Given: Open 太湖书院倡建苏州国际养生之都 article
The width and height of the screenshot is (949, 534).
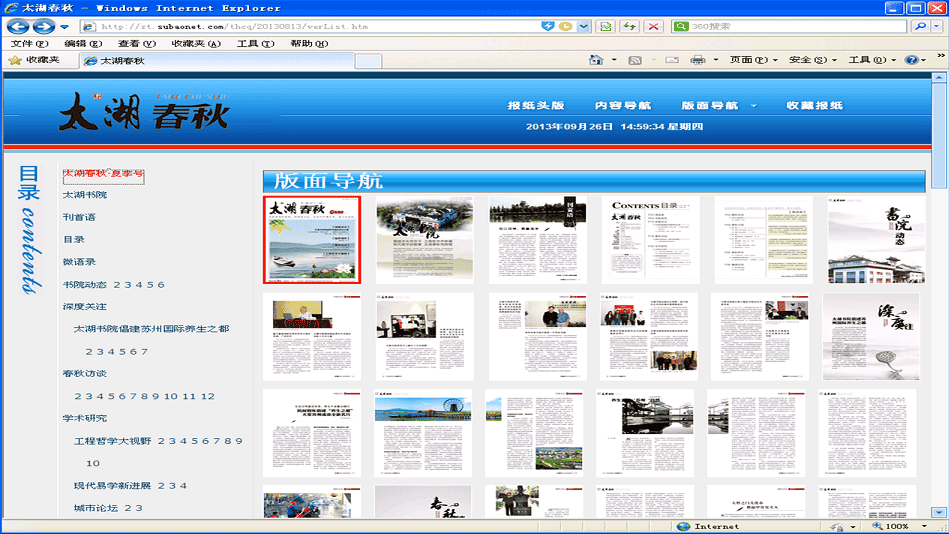Looking at the screenshot, I should pos(151,329).
